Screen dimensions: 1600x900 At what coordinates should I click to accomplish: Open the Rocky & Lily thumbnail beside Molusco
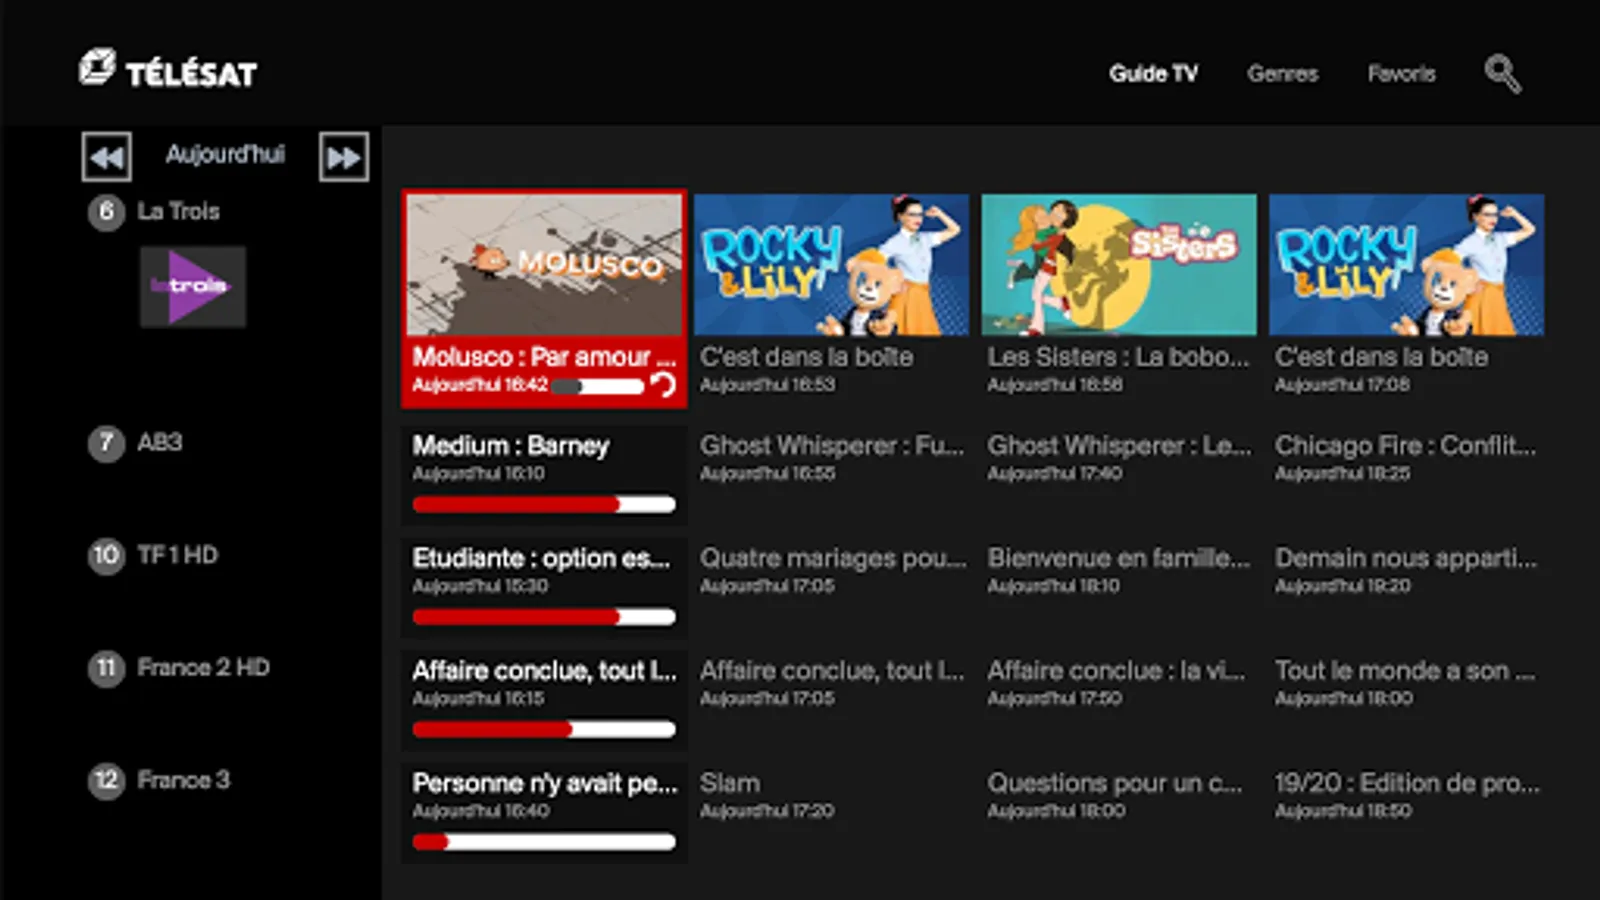[x=832, y=265]
